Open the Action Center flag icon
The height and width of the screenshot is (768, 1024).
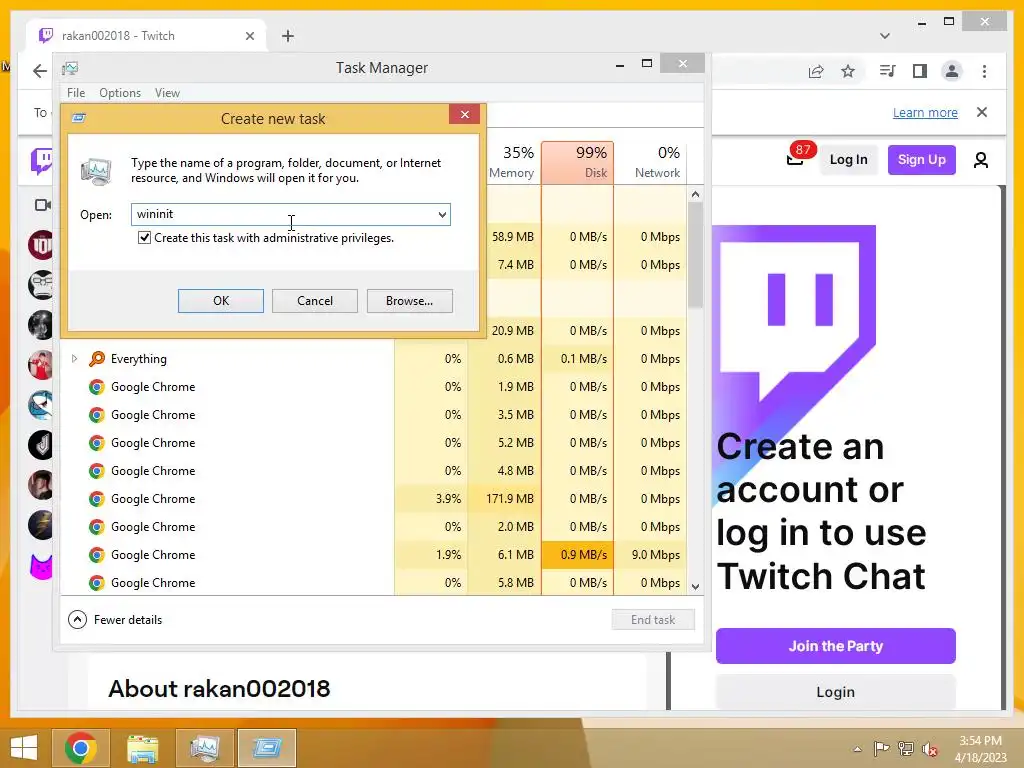tap(881, 748)
